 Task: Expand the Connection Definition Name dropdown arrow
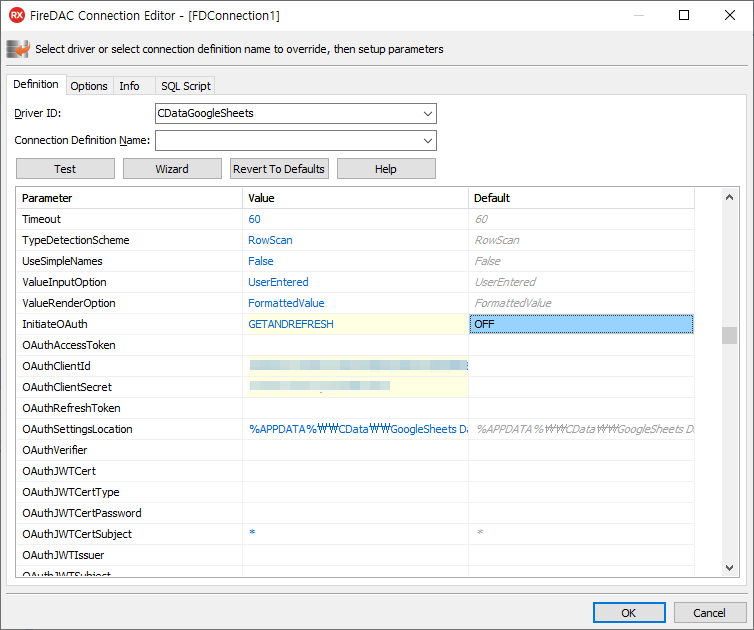[427, 140]
